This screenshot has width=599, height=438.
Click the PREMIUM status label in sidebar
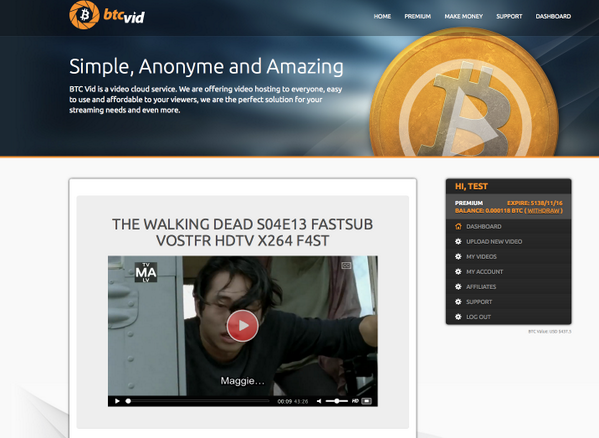point(469,203)
